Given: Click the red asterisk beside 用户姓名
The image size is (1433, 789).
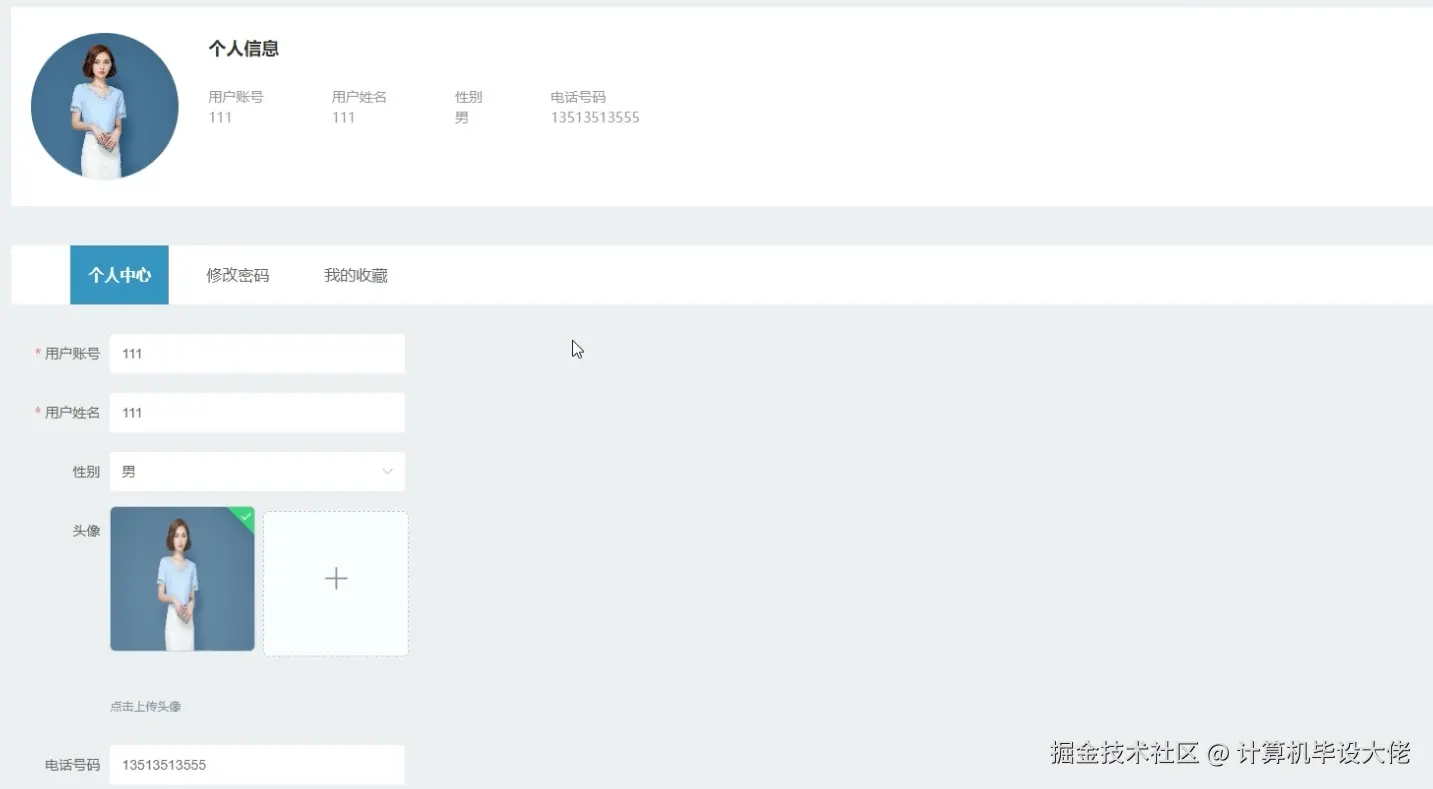Looking at the screenshot, I should click(36, 412).
